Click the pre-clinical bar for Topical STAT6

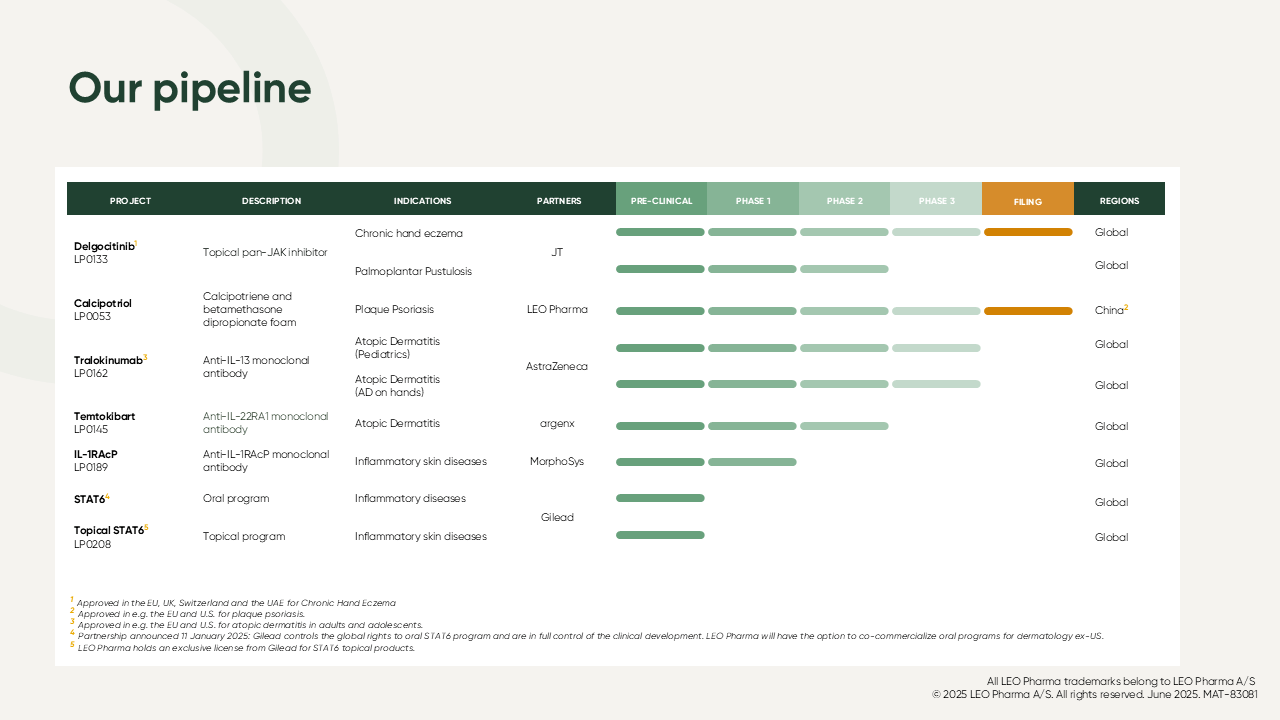(x=660, y=535)
